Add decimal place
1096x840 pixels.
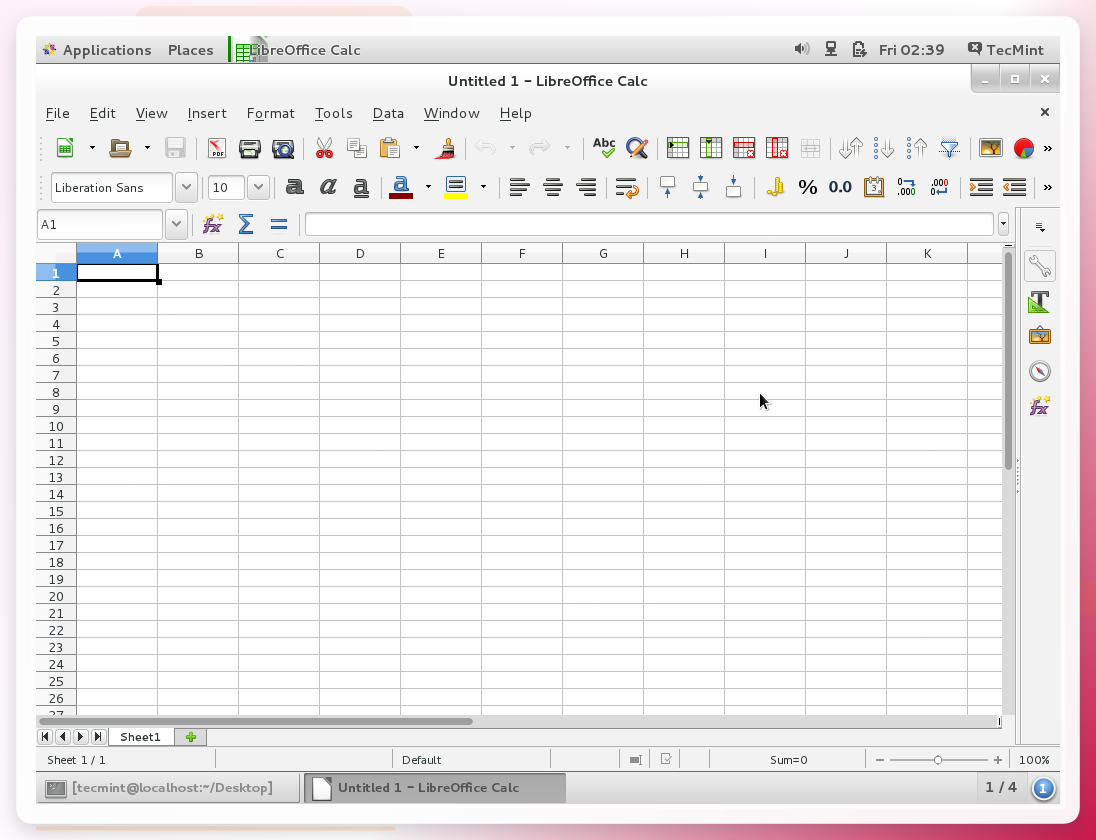point(907,187)
